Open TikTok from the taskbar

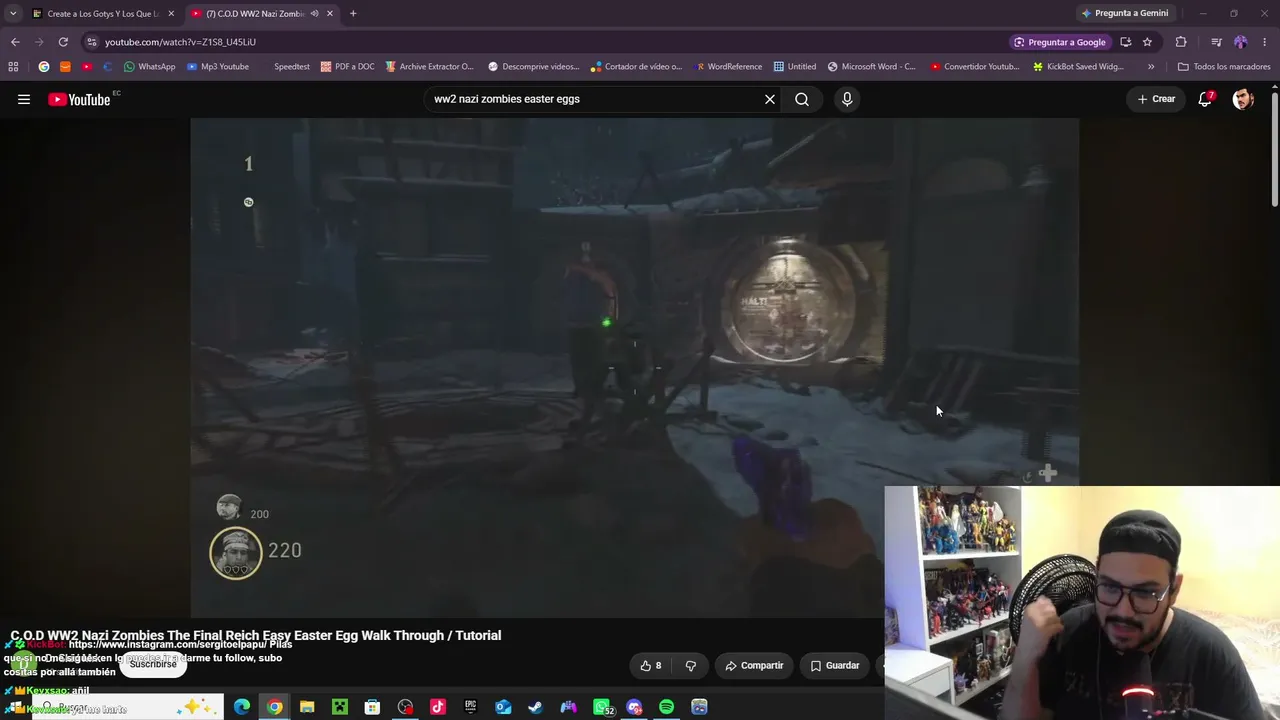[438, 707]
